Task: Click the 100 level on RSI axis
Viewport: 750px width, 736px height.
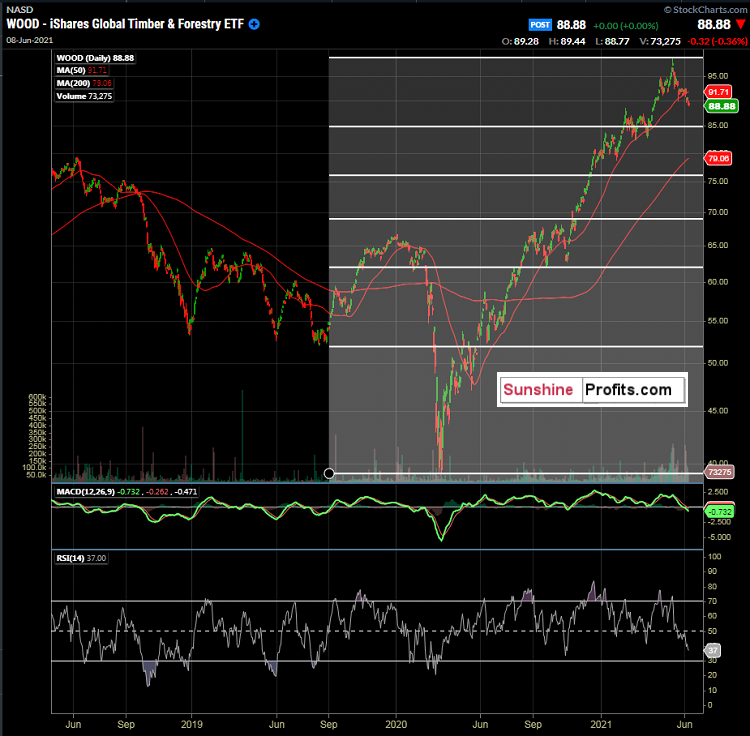Action: pyautogui.click(x=715, y=556)
